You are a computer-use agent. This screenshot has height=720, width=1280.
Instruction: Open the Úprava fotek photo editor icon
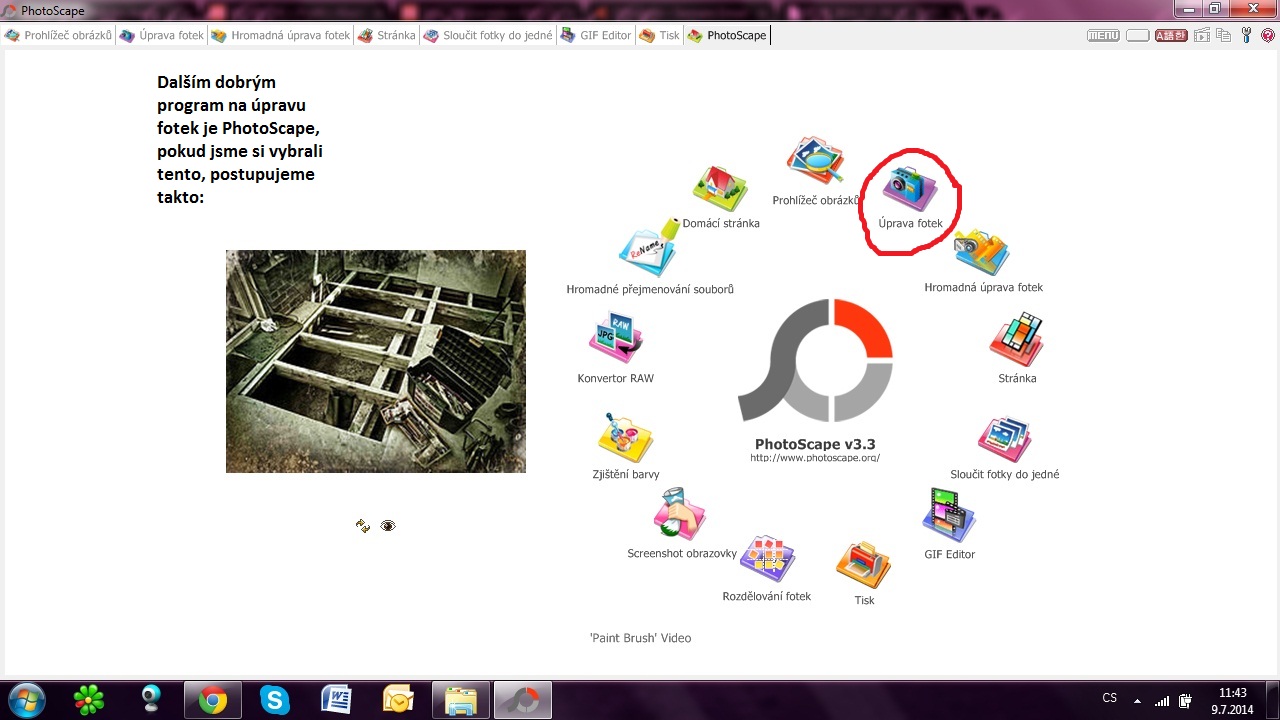pos(909,189)
